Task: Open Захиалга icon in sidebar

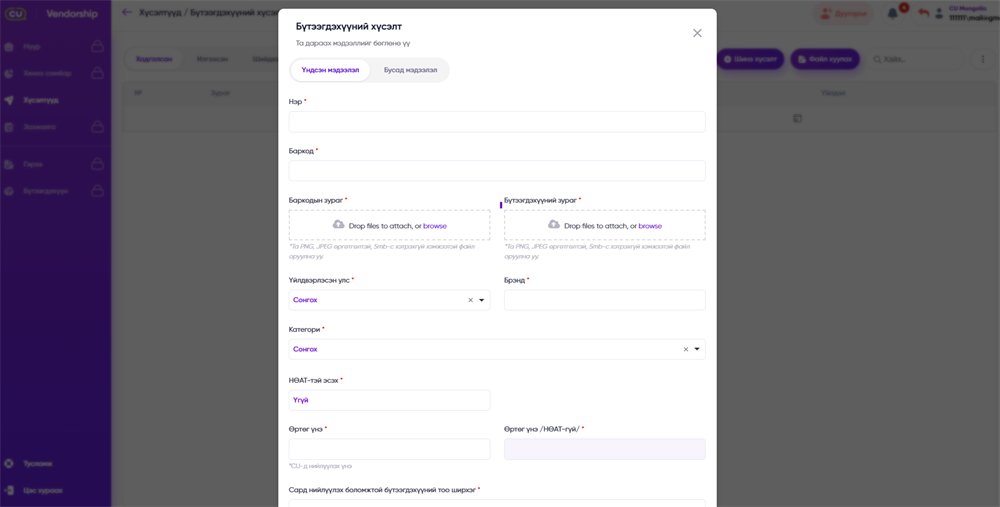Action: click(x=9, y=127)
